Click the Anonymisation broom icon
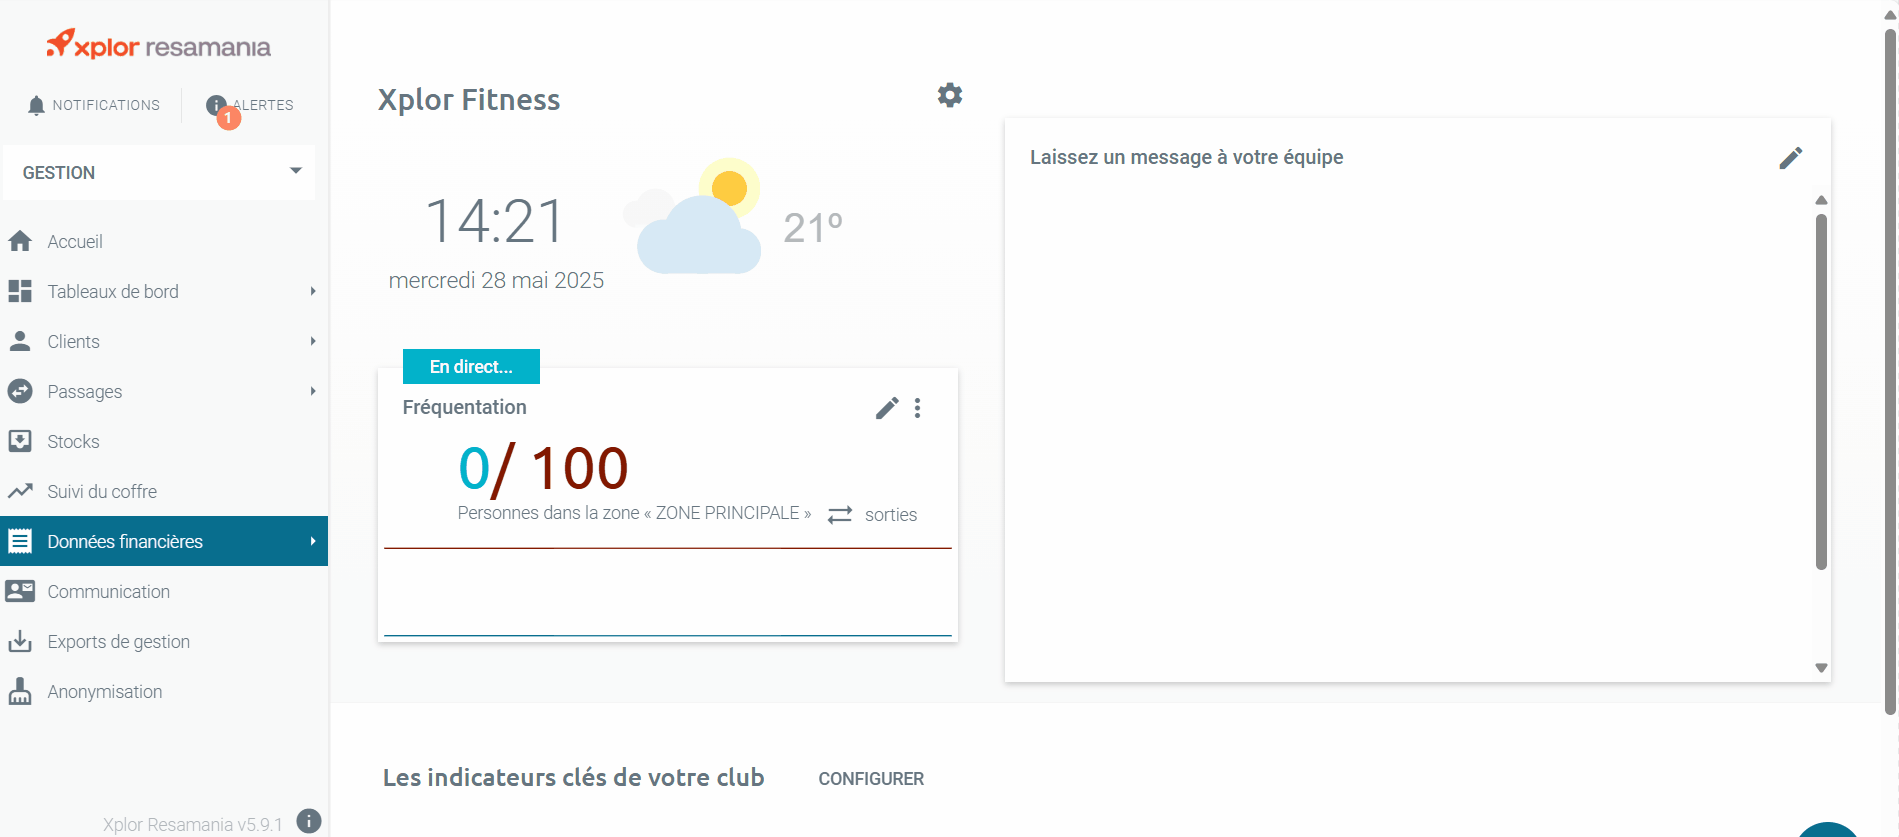The height and width of the screenshot is (837, 1899). [20, 691]
